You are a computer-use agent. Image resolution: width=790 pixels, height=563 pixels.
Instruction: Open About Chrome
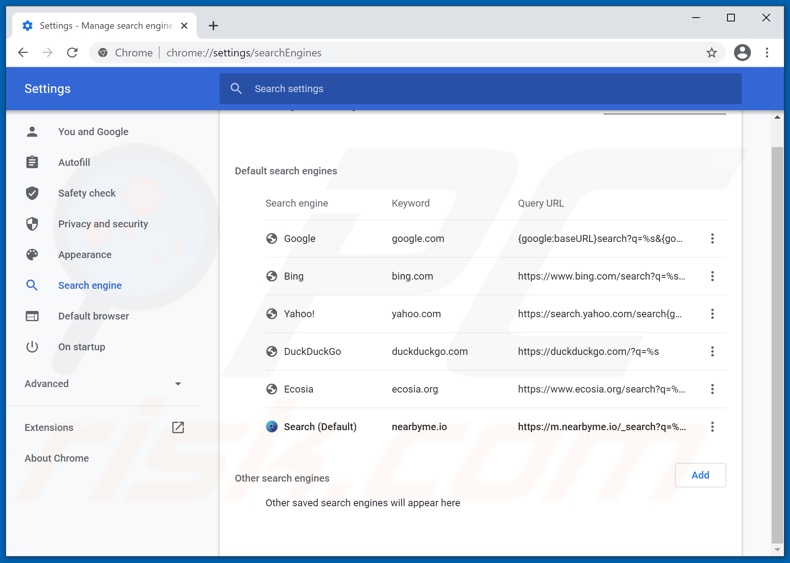click(x=56, y=458)
